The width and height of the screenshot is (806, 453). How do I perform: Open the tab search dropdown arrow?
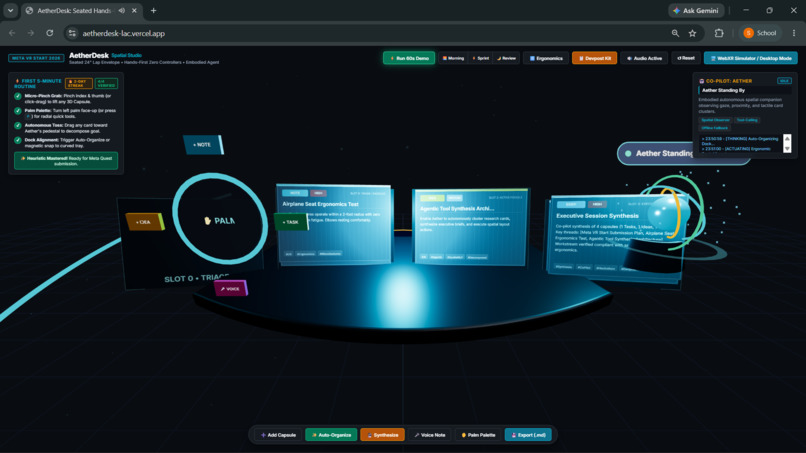[x=10, y=10]
